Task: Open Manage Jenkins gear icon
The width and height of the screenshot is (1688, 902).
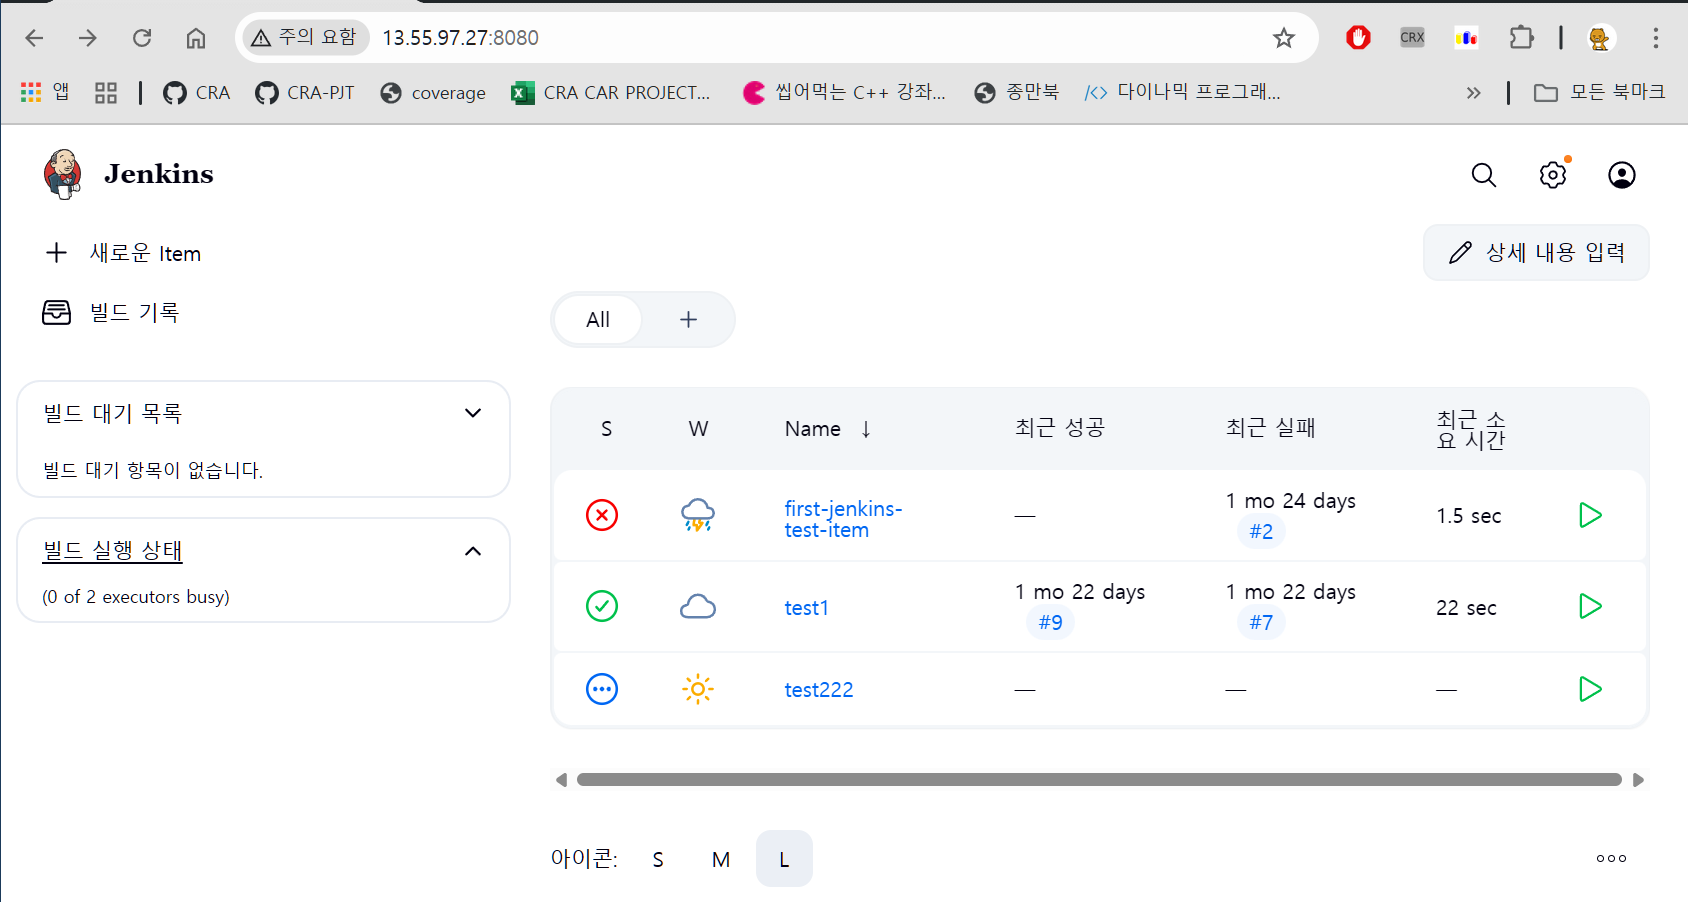Action: tap(1552, 175)
